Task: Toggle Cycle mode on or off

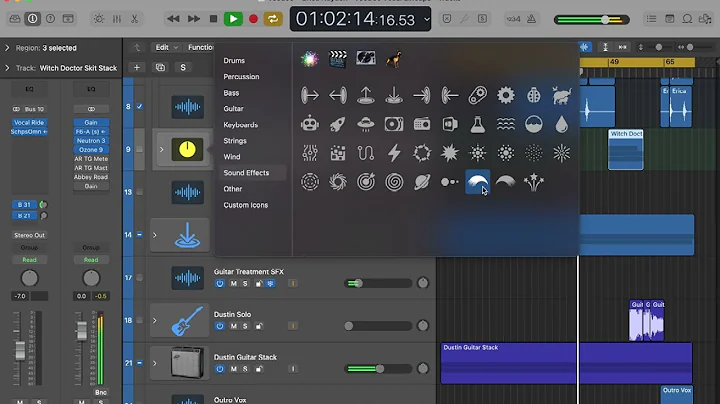Action: tap(273, 19)
